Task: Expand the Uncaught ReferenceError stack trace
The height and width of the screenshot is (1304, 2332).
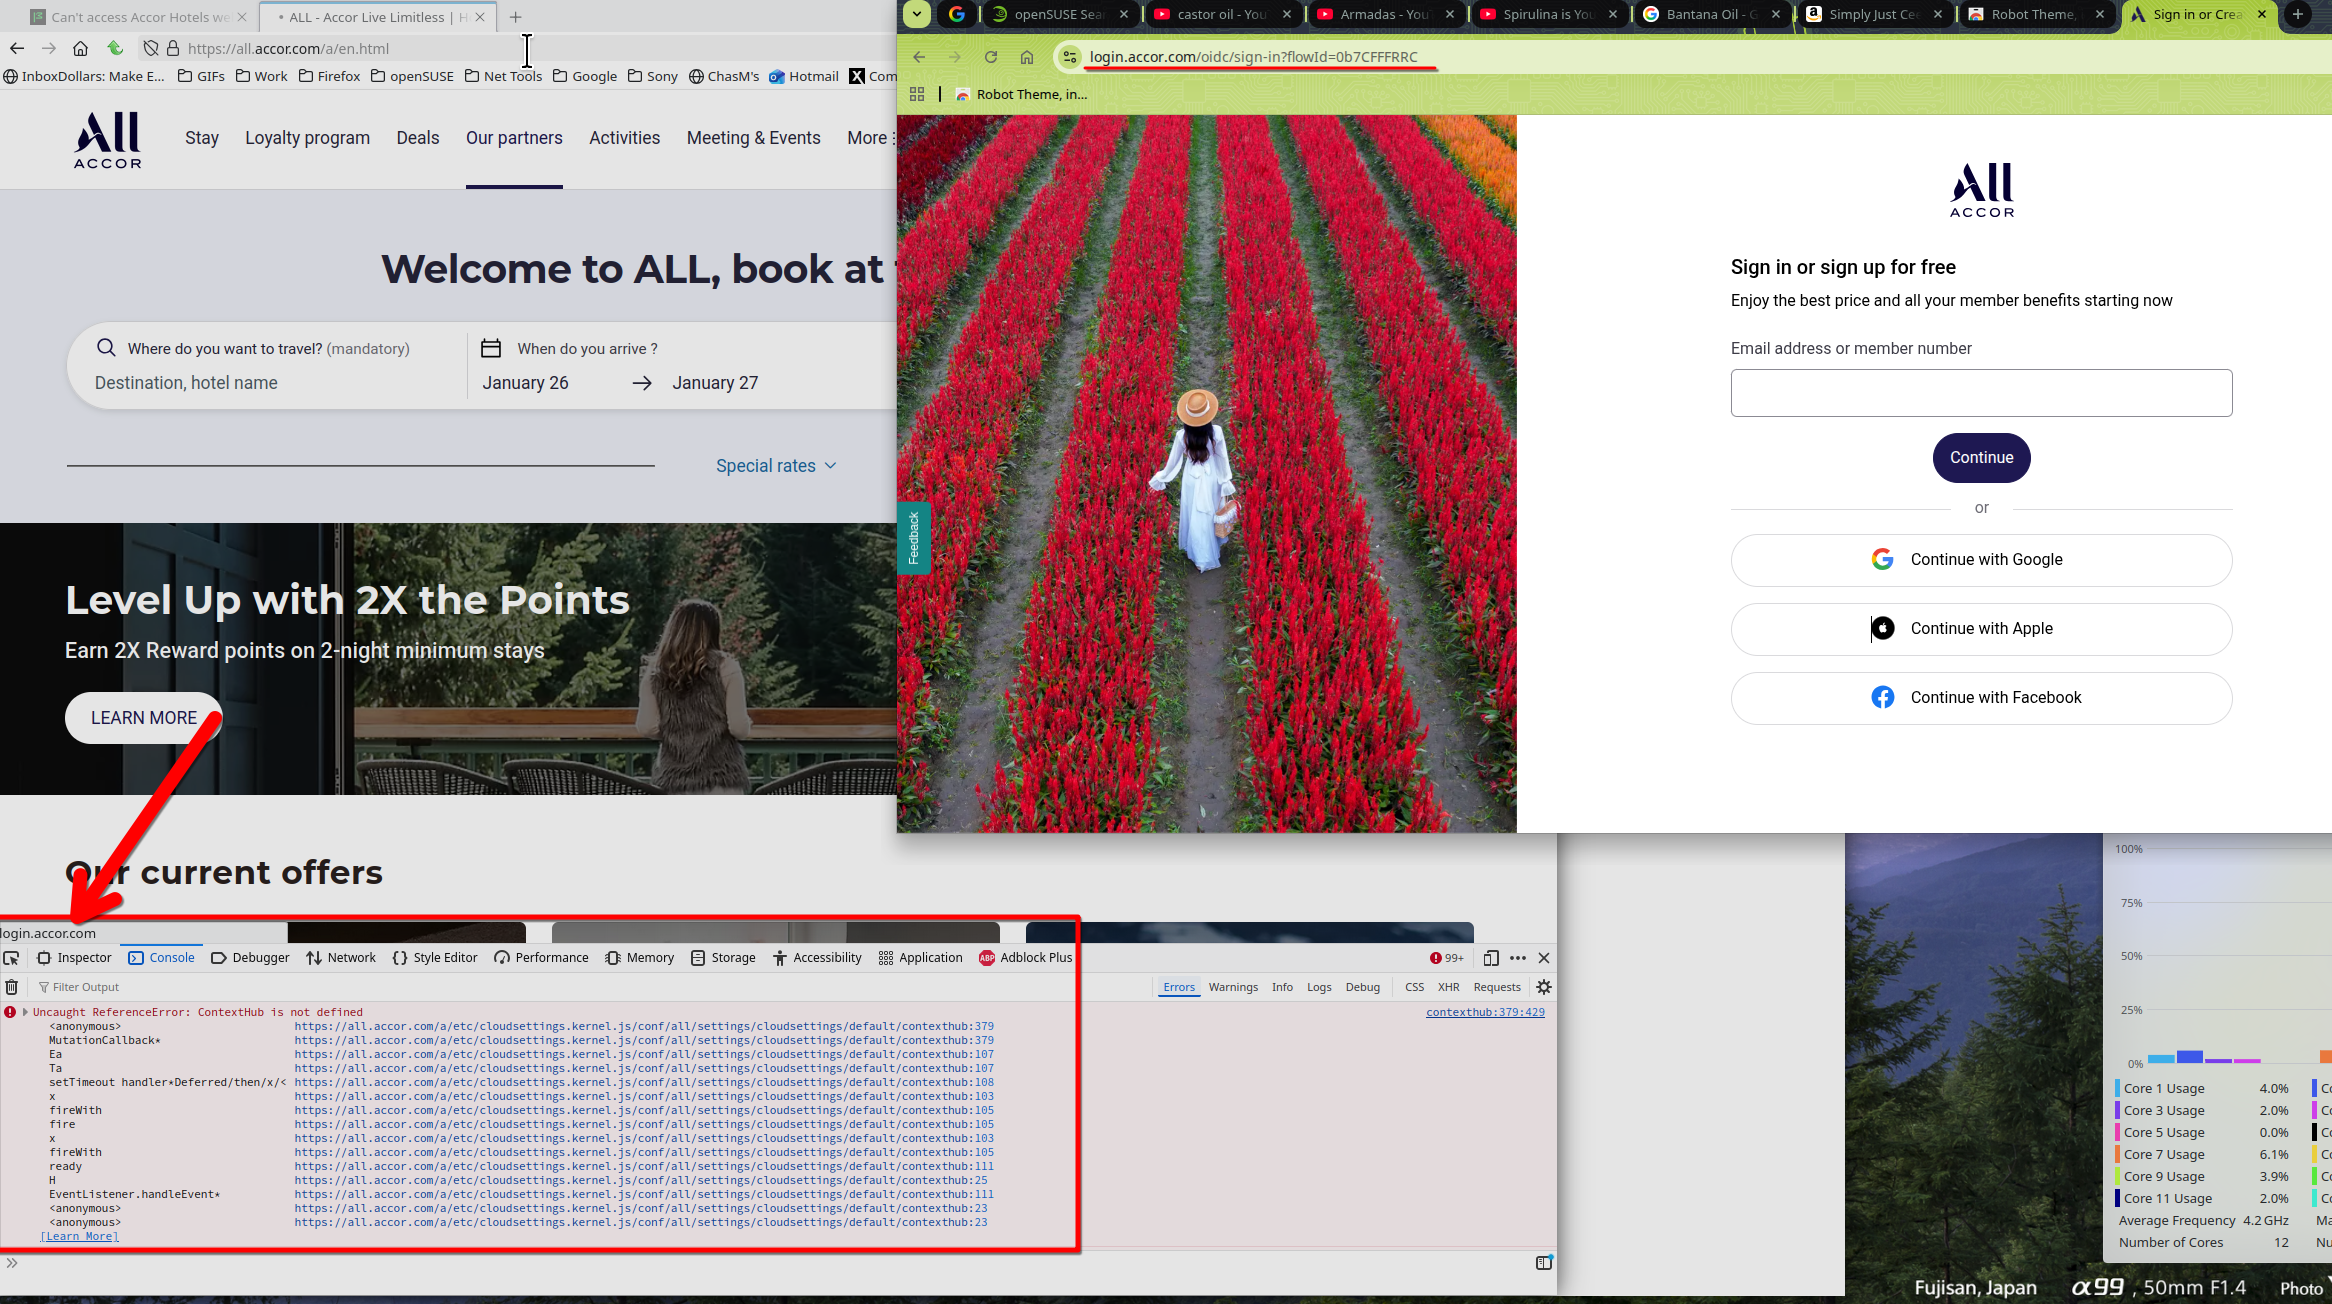Action: [25, 1012]
